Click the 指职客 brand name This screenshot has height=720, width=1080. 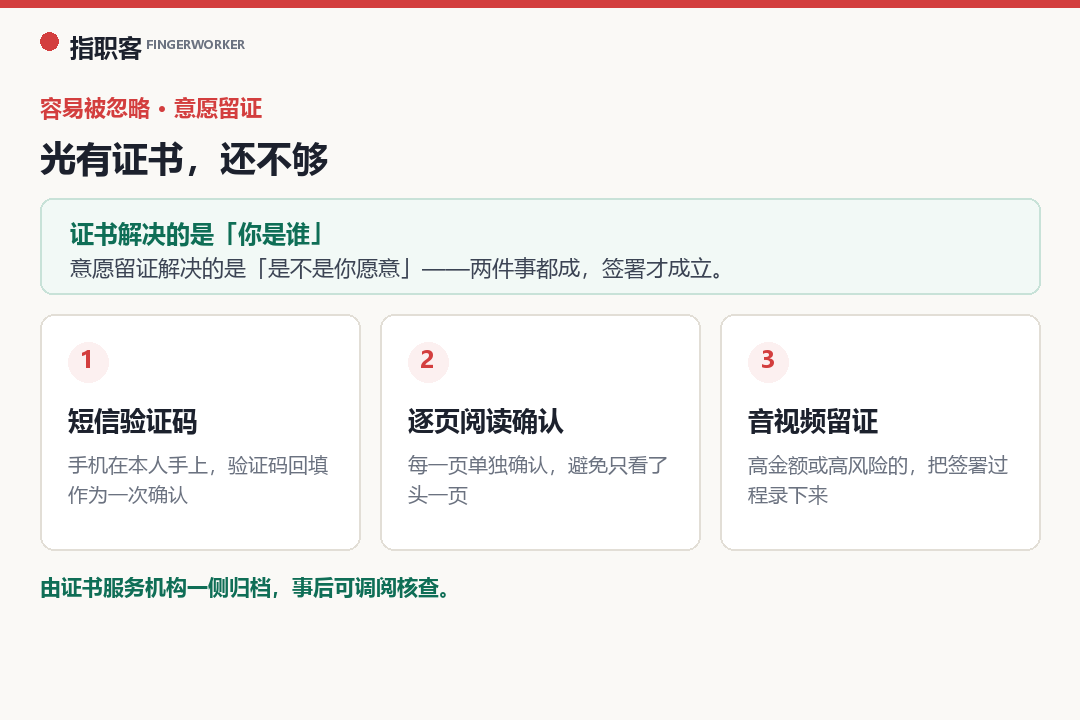click(105, 48)
